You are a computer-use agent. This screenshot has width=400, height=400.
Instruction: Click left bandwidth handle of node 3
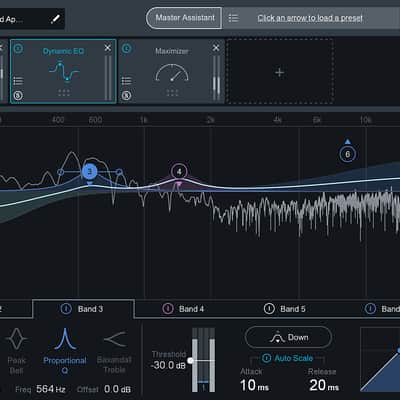[60, 172]
